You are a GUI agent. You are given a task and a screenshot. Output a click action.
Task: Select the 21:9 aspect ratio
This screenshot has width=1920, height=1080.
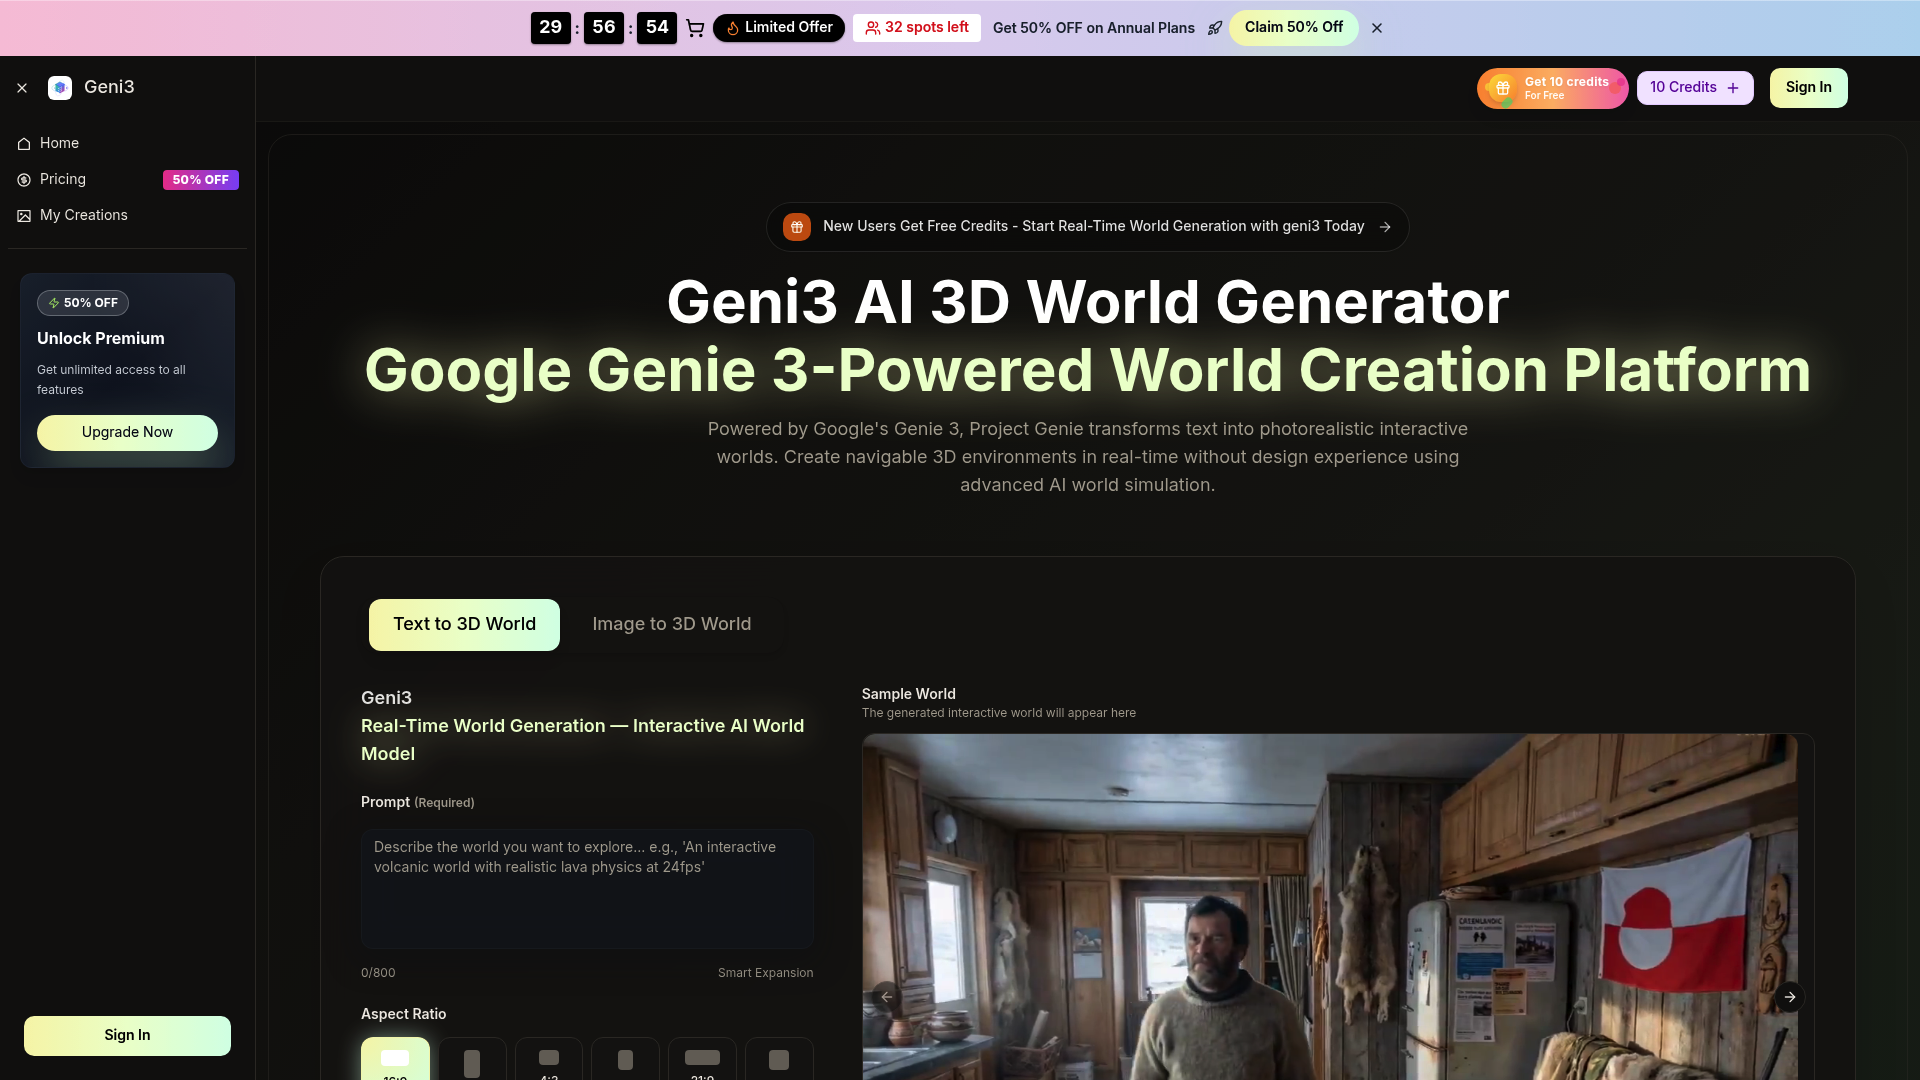point(702,1062)
